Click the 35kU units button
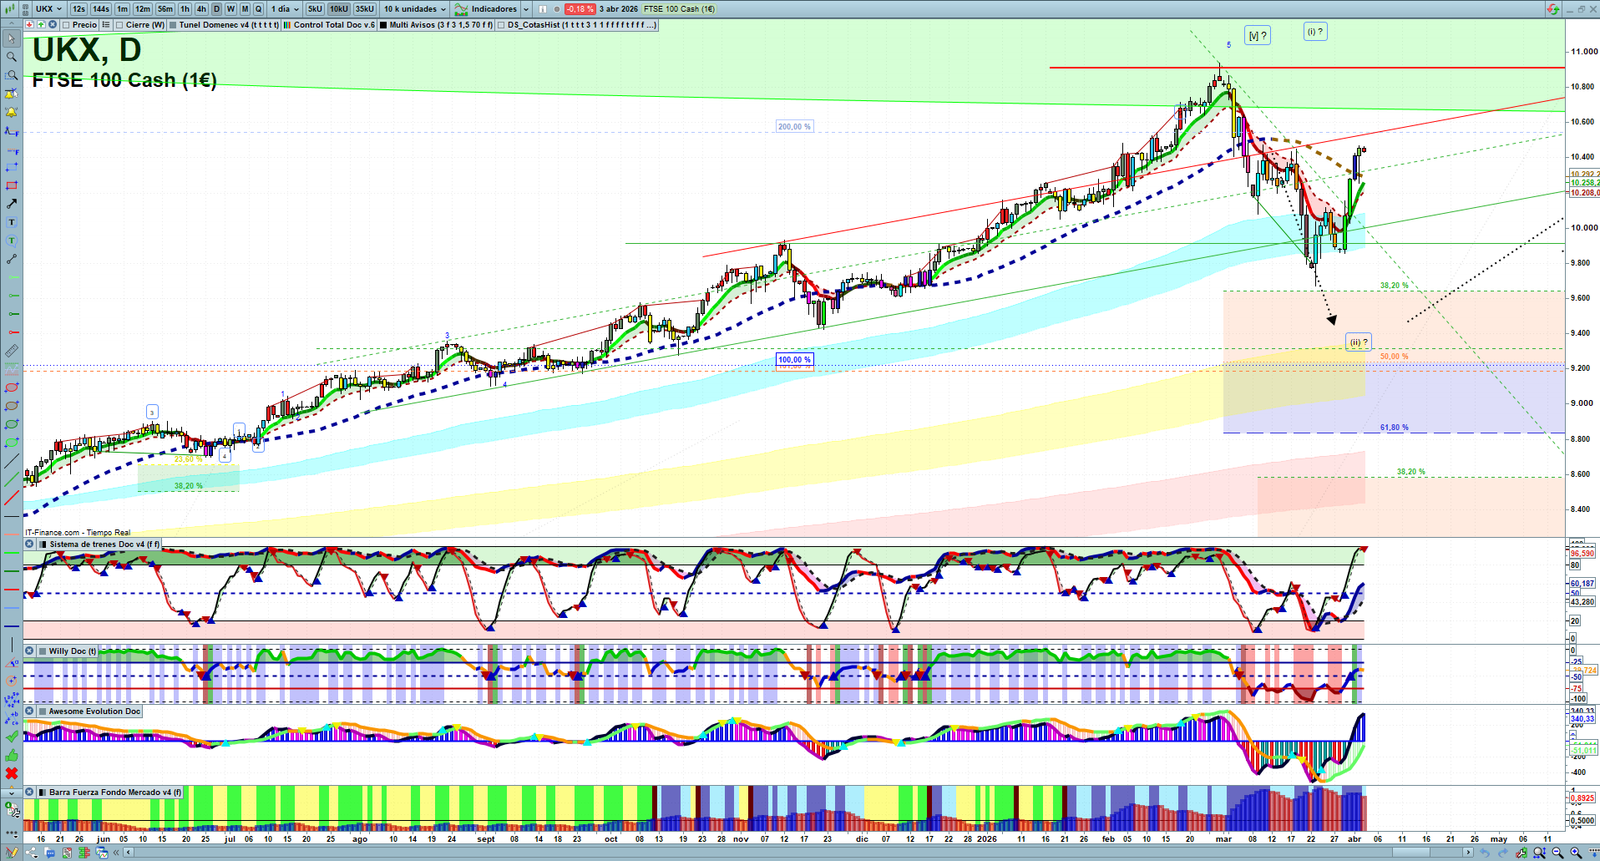 364,9
